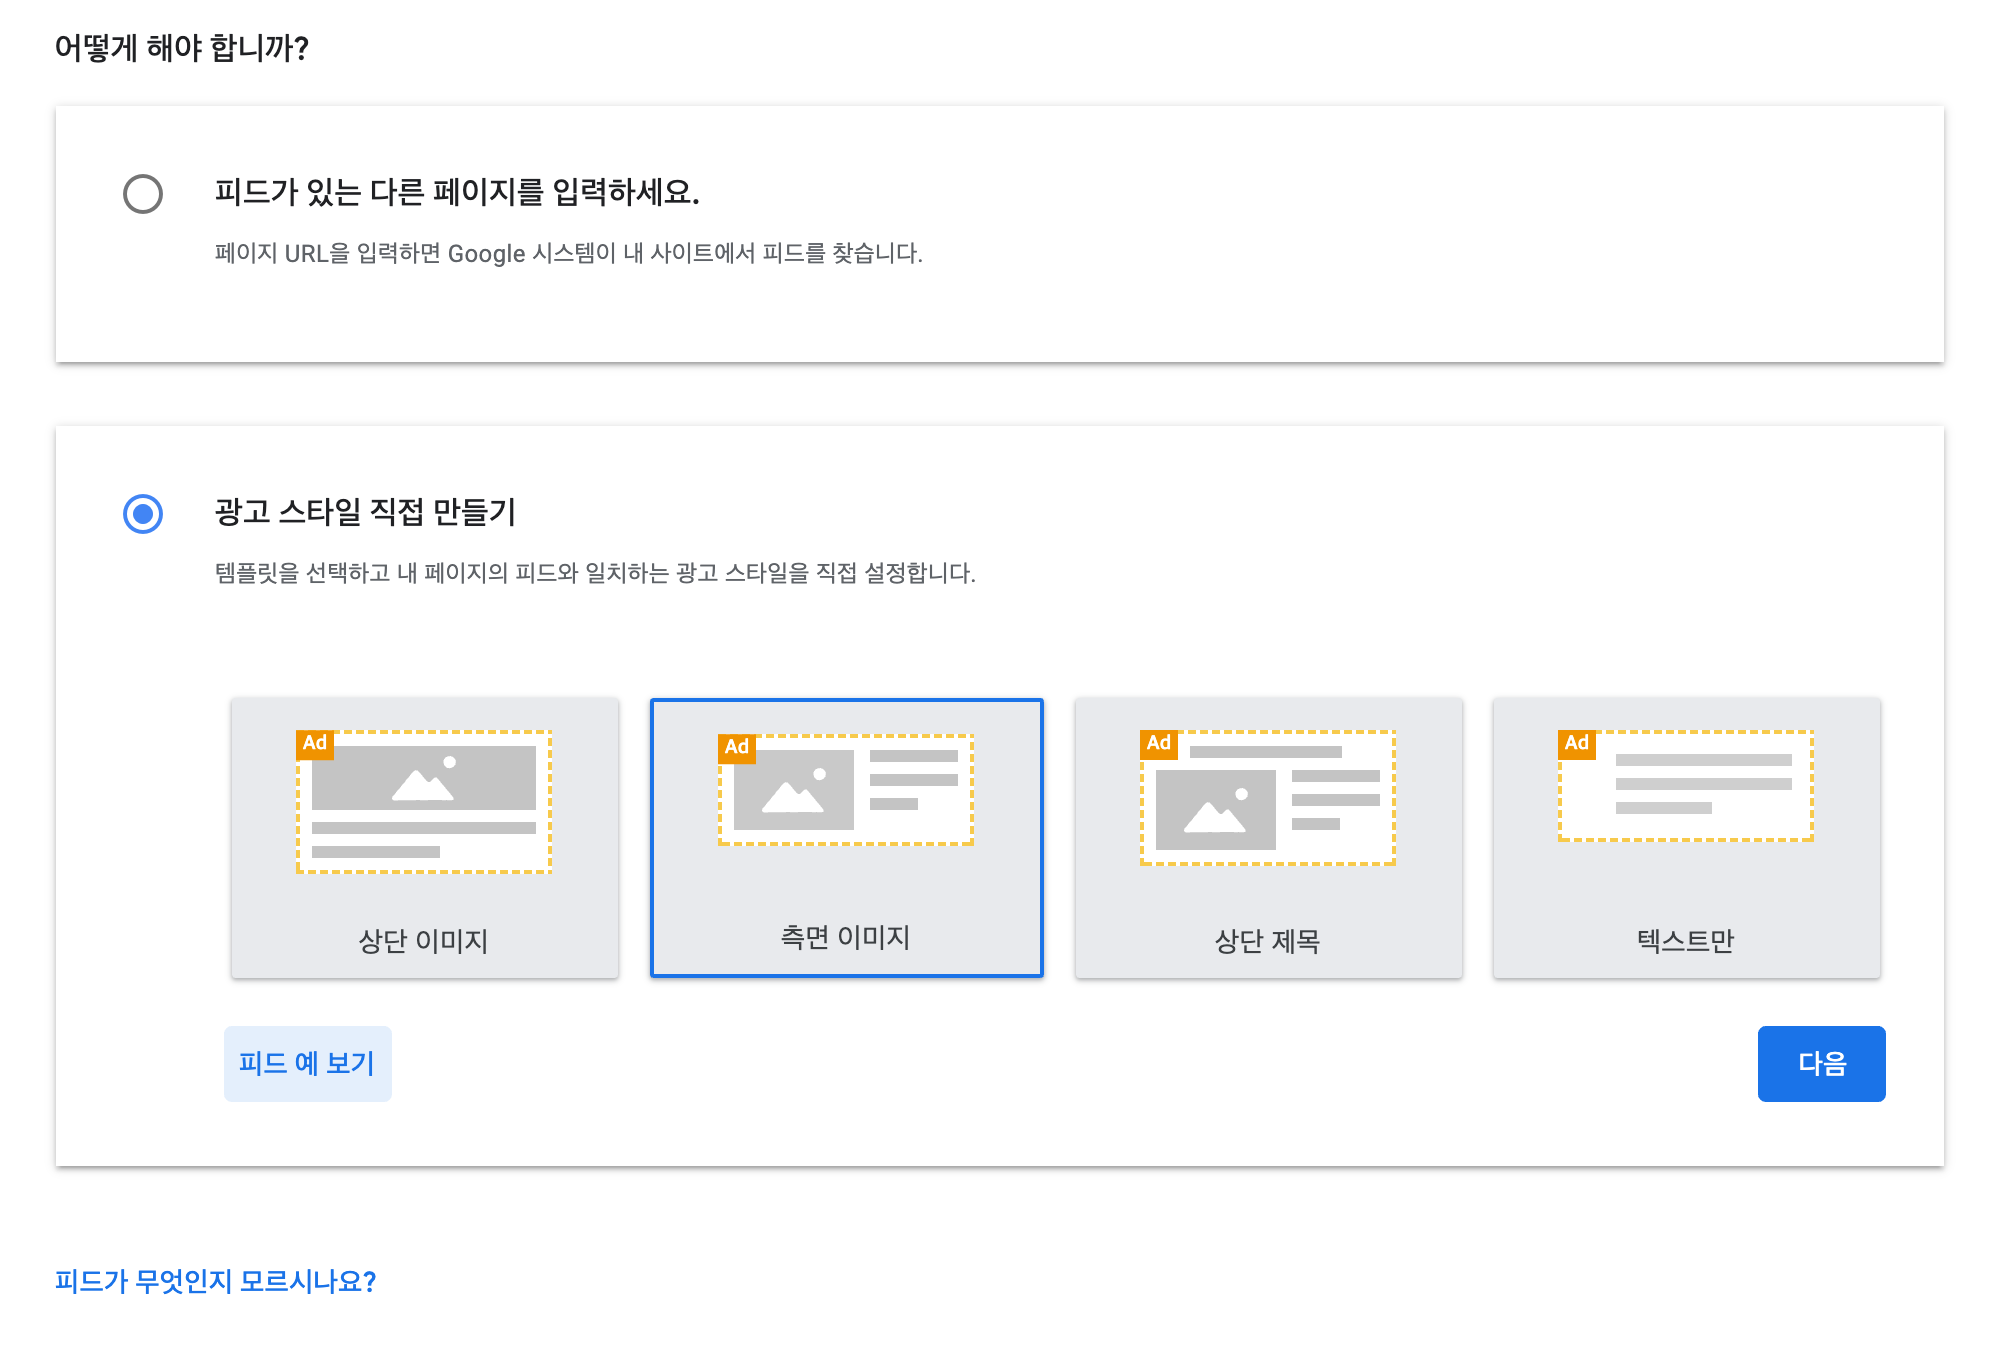Click the 텍스트만 layout preview icon

[1686, 787]
